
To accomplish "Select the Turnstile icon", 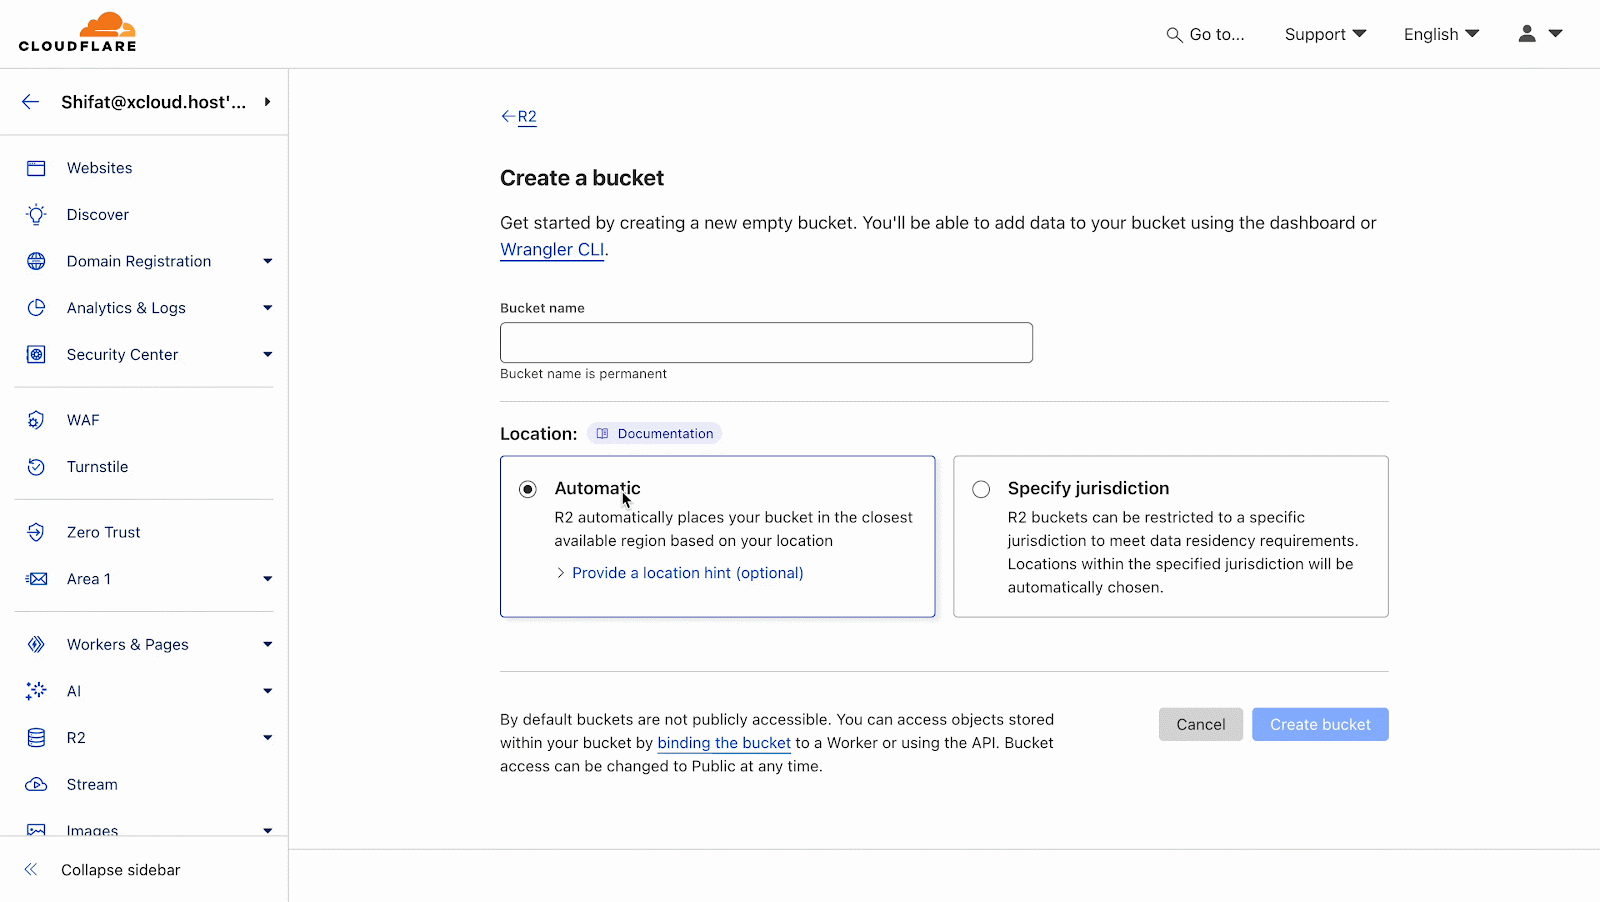I will coord(36,466).
